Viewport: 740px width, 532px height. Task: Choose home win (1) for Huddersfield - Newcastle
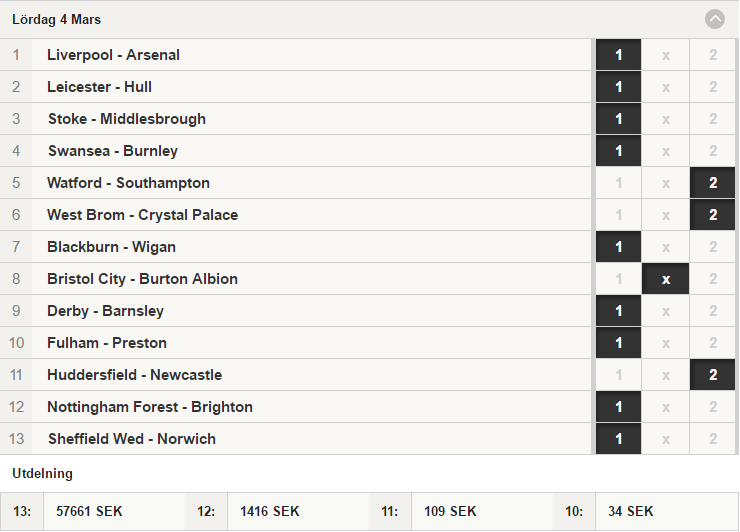click(x=618, y=375)
